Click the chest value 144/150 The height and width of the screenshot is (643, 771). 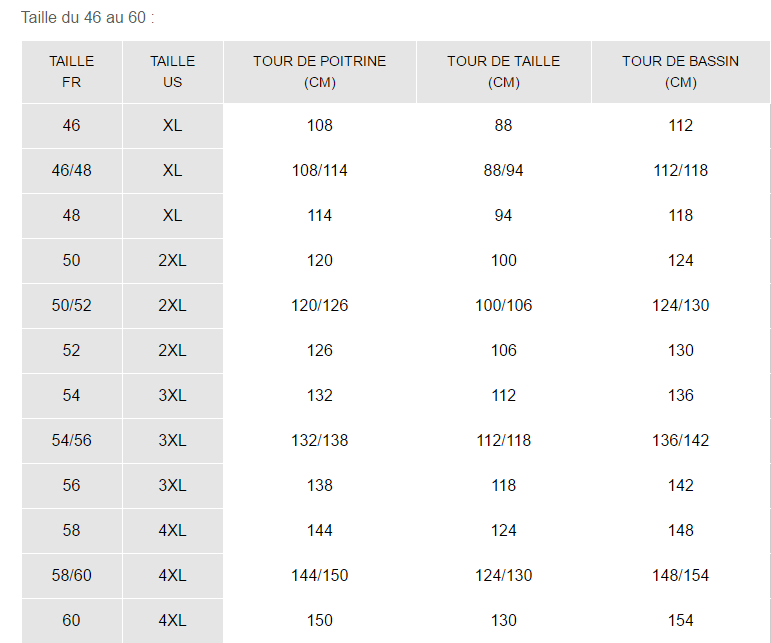(319, 575)
